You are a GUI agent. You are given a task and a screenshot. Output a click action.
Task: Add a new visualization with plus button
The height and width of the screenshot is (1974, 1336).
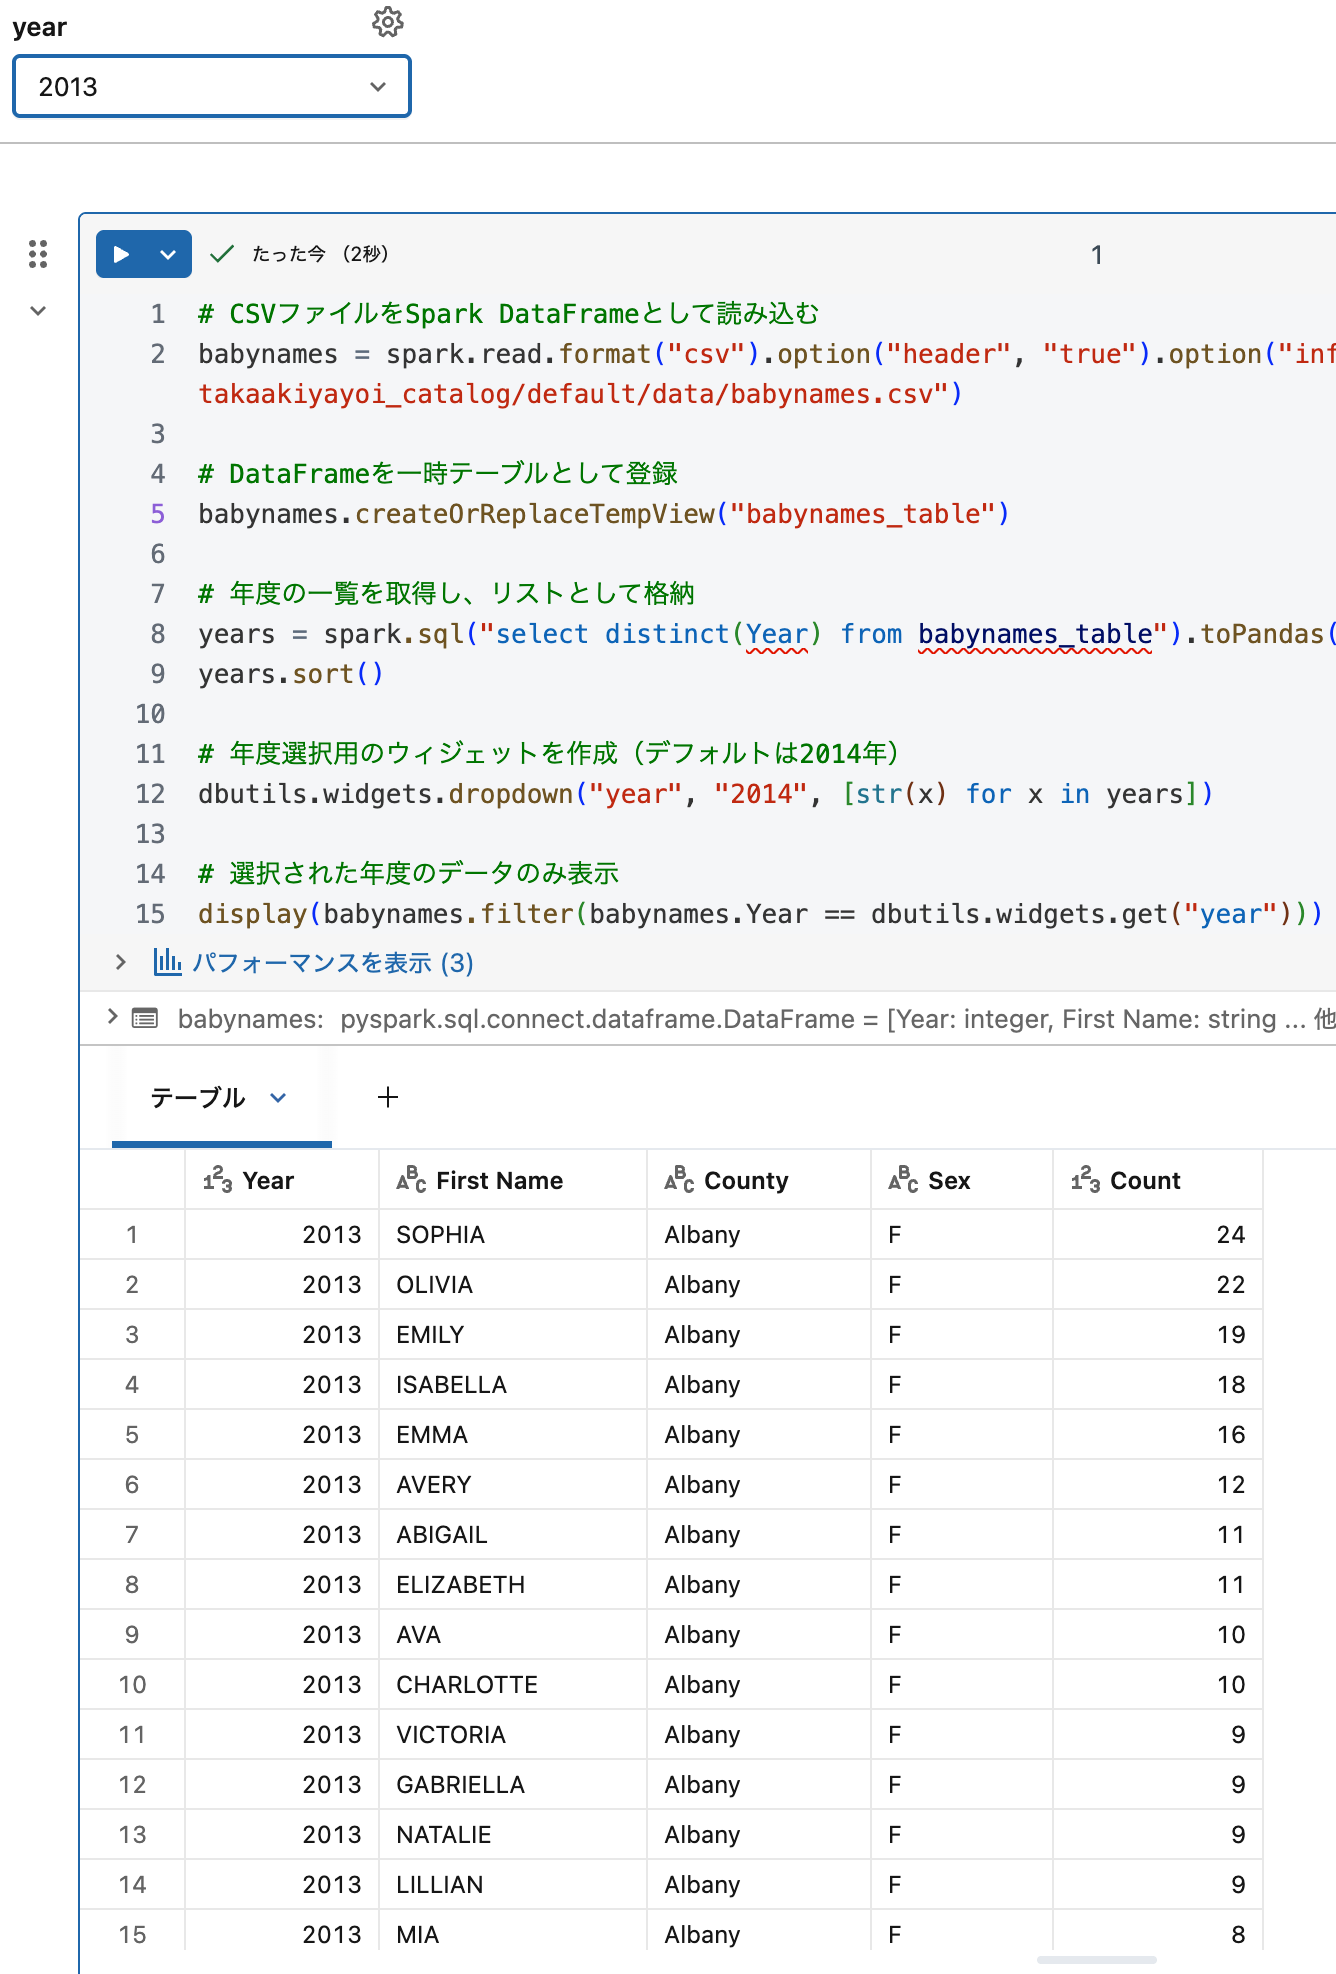388,1098
